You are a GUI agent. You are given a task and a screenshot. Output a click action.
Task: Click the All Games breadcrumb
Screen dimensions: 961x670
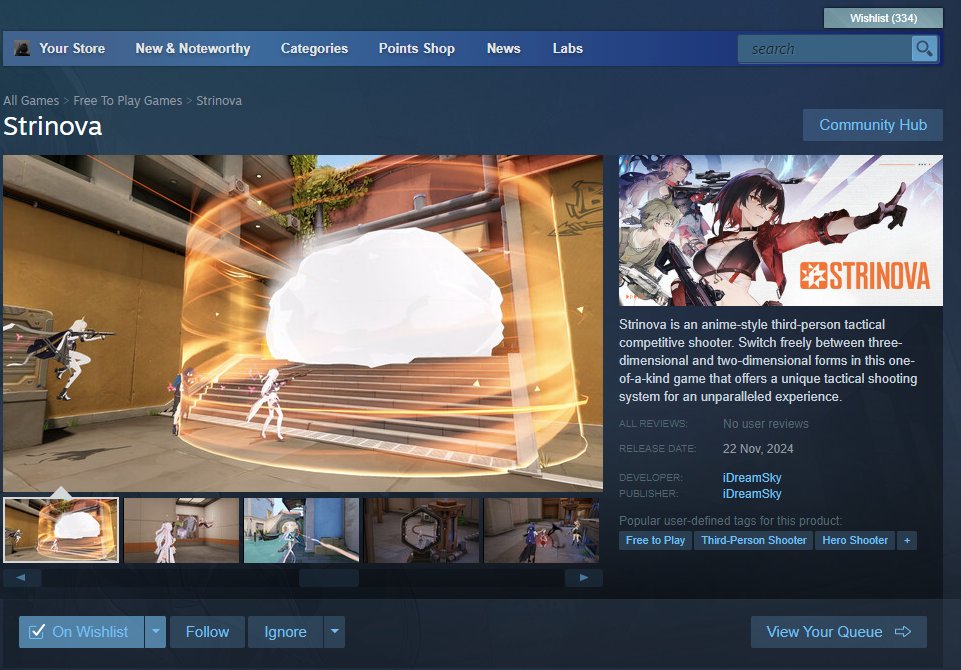coord(31,101)
